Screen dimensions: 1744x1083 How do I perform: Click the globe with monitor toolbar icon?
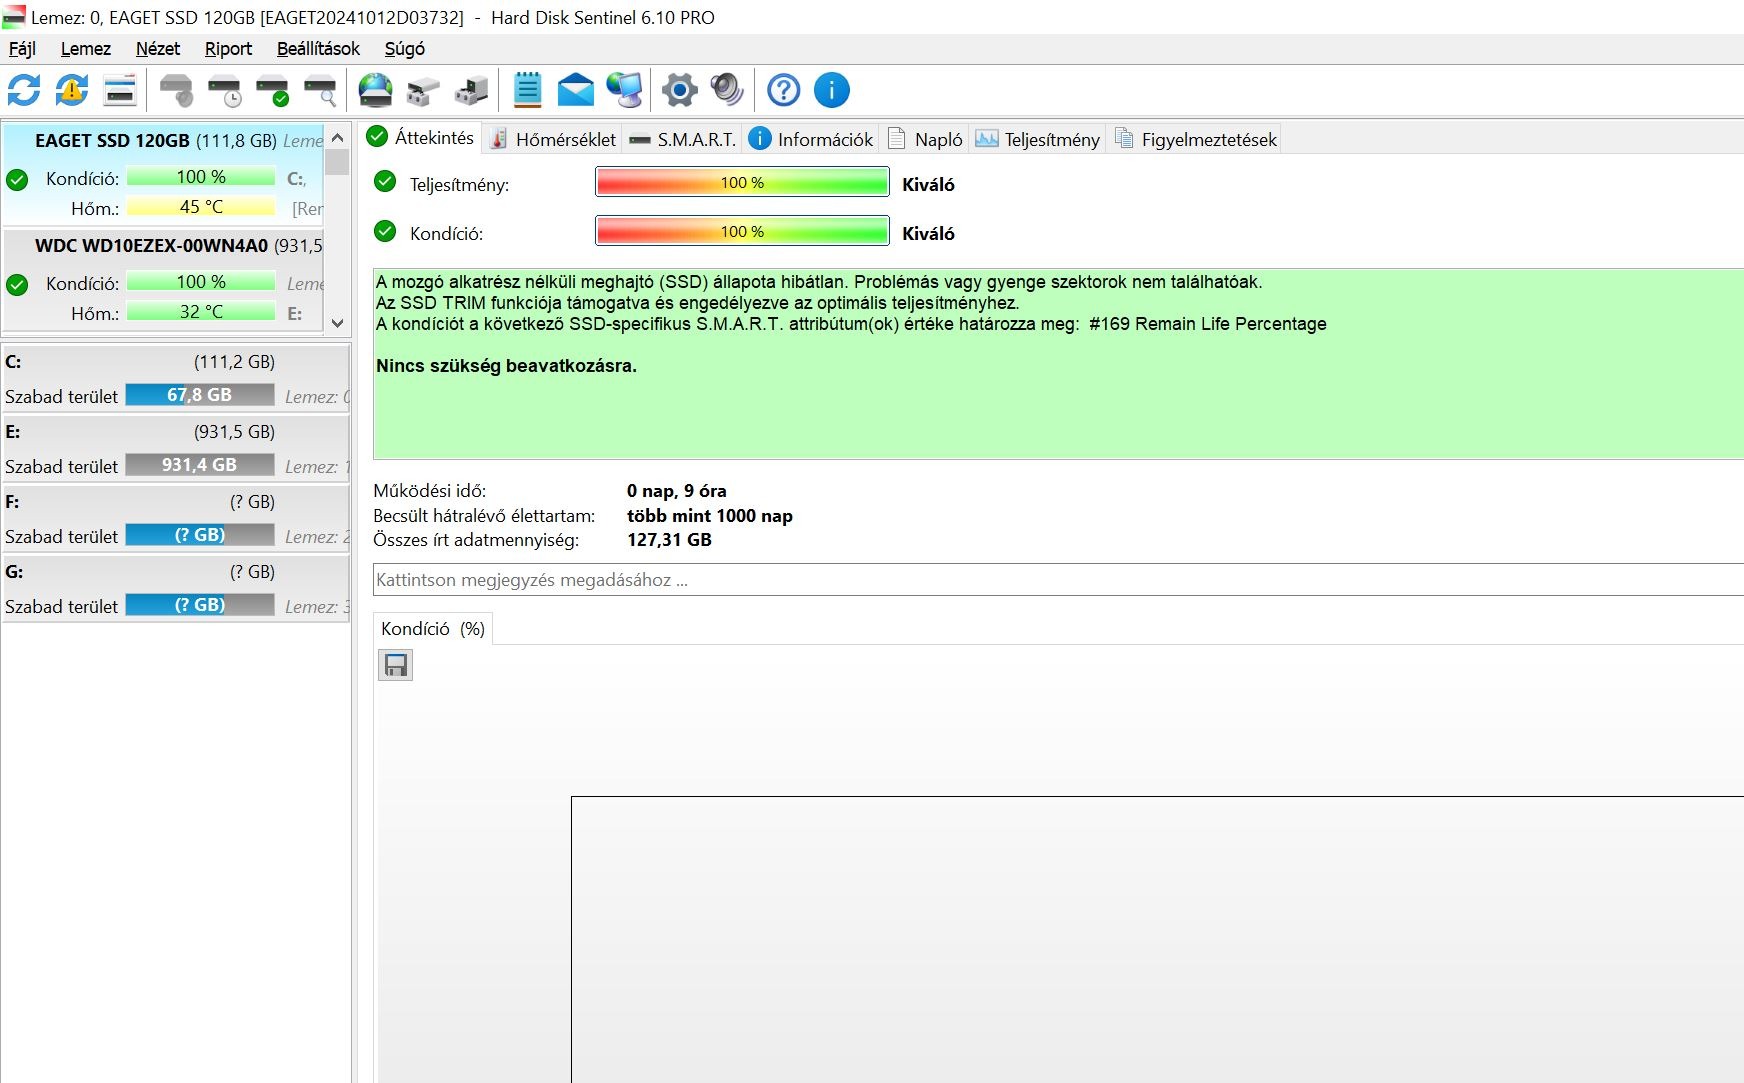coord(625,90)
